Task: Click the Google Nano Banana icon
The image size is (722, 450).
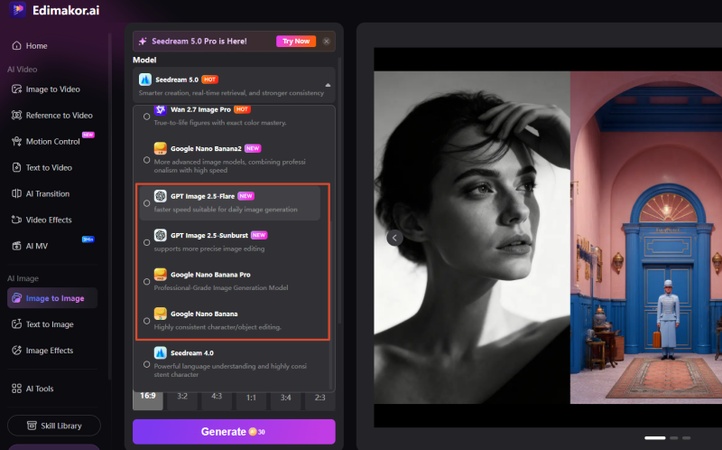Action: click(160, 314)
